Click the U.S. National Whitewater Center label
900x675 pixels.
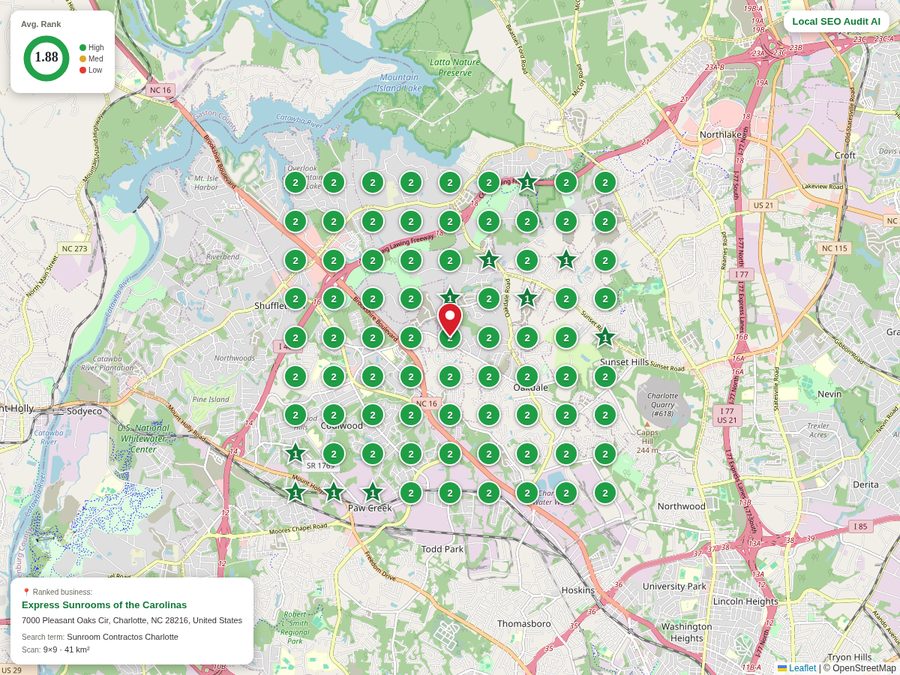point(143,439)
